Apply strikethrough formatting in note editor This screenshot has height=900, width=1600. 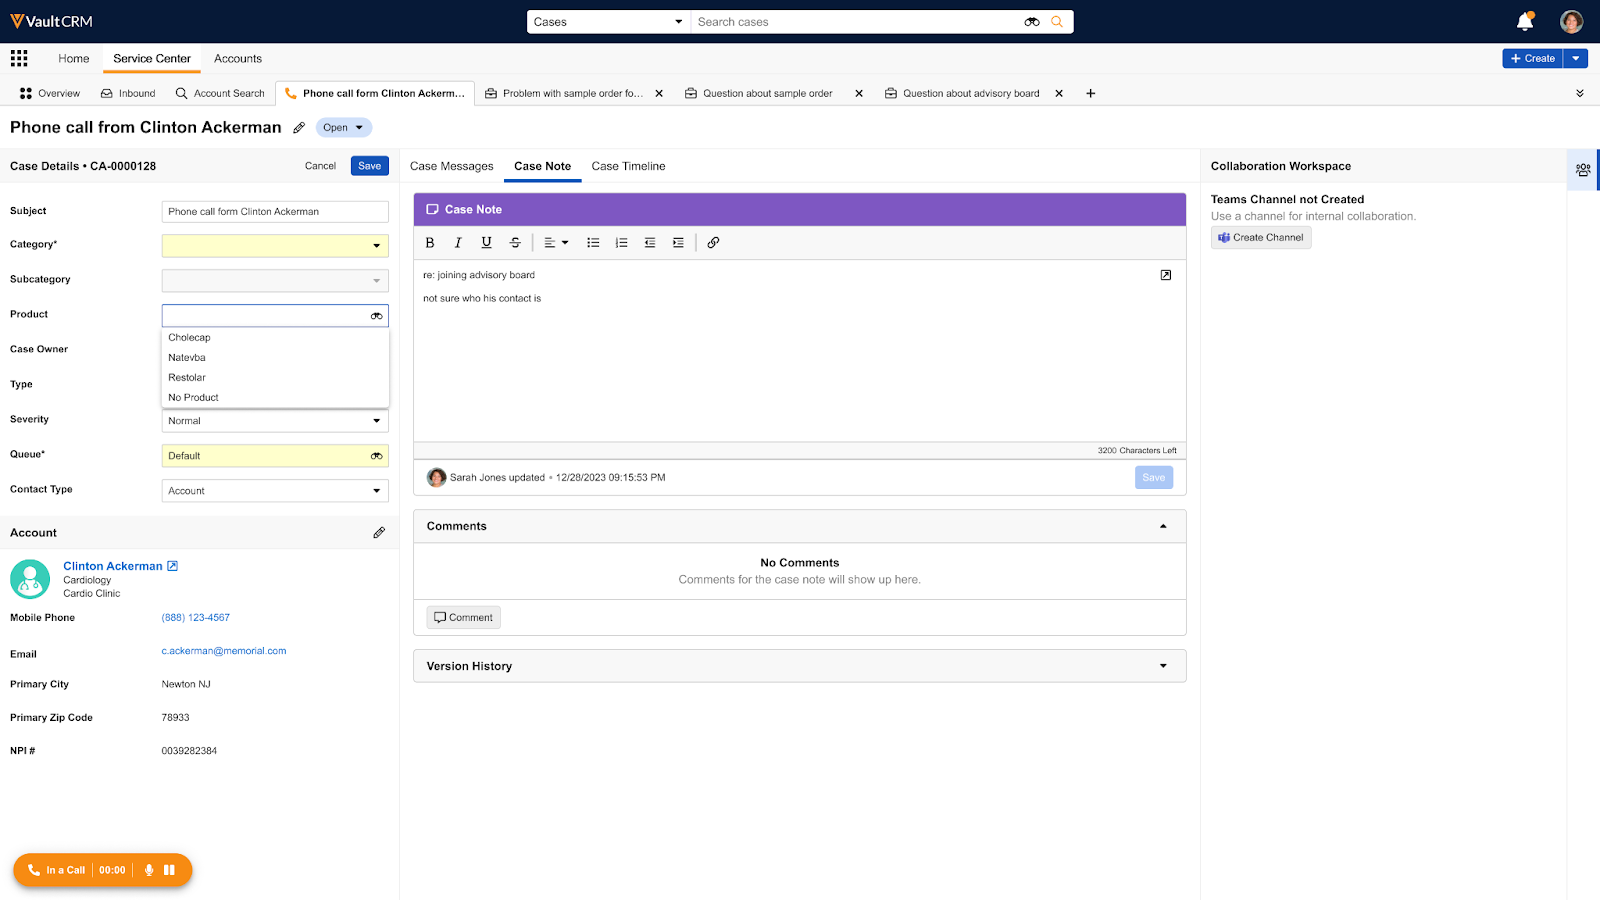pyautogui.click(x=515, y=243)
